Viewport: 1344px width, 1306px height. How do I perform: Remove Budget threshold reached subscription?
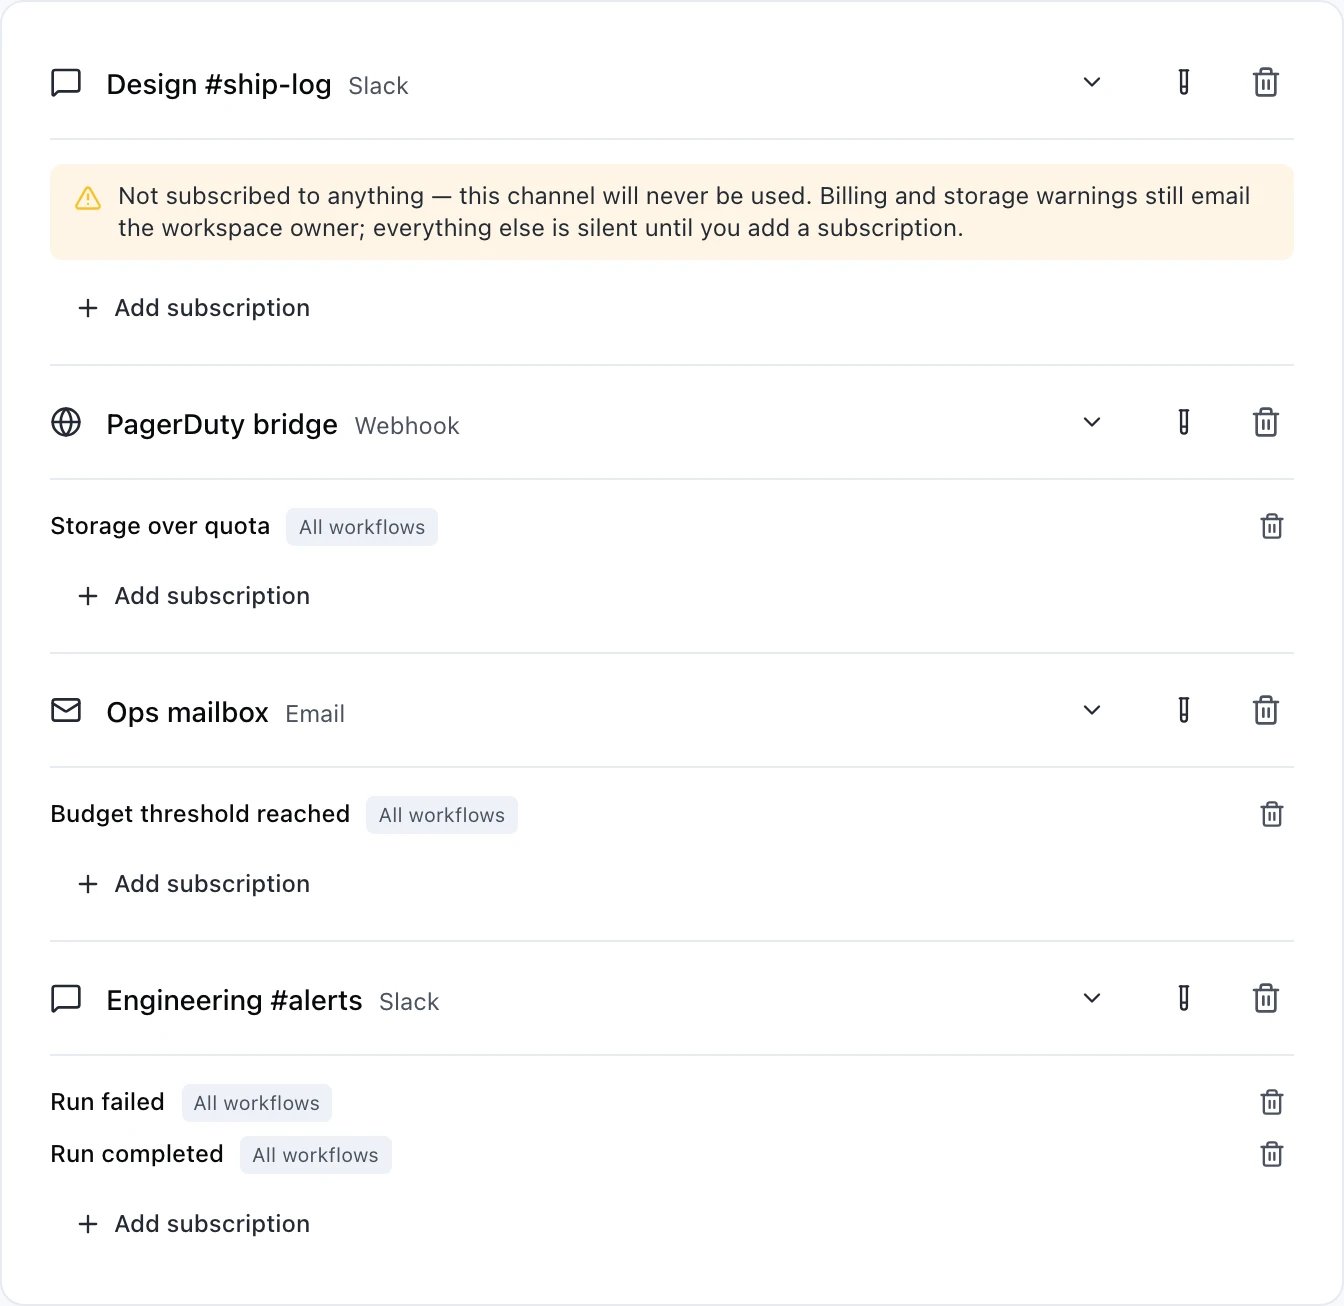pos(1272,814)
